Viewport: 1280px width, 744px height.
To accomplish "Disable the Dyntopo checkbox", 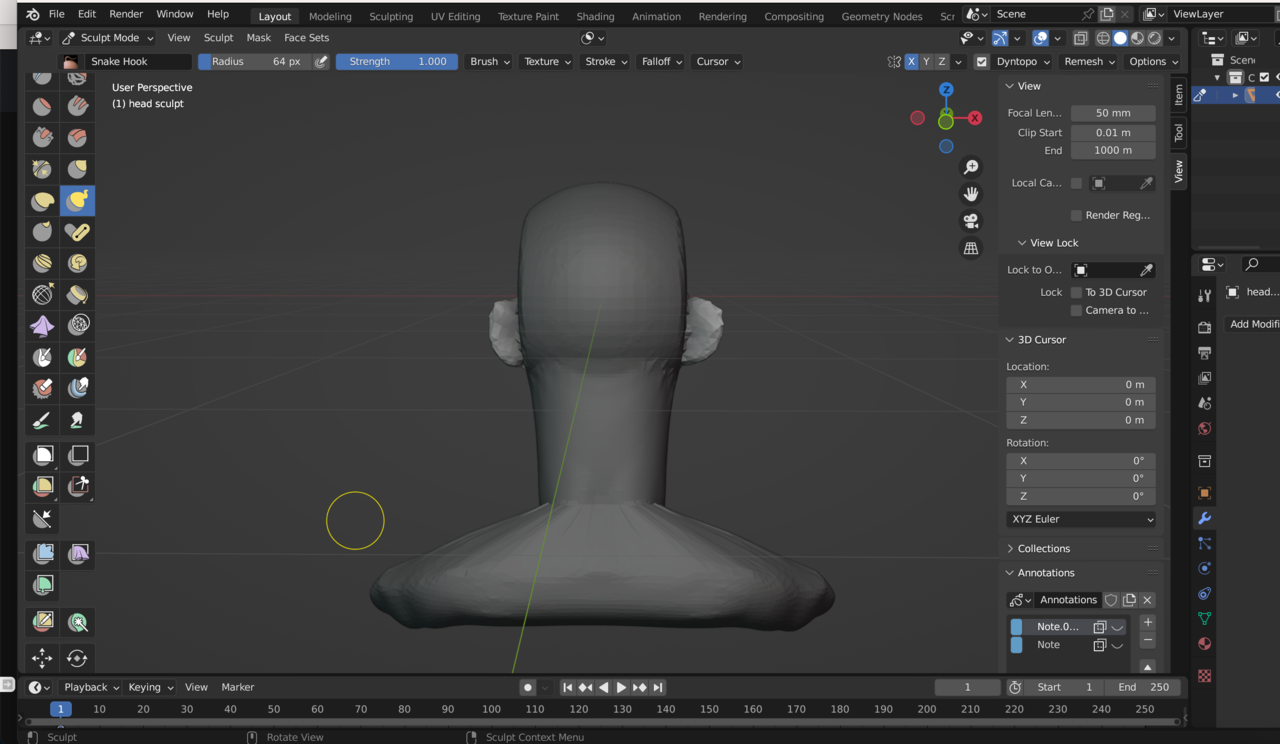I will [981, 62].
